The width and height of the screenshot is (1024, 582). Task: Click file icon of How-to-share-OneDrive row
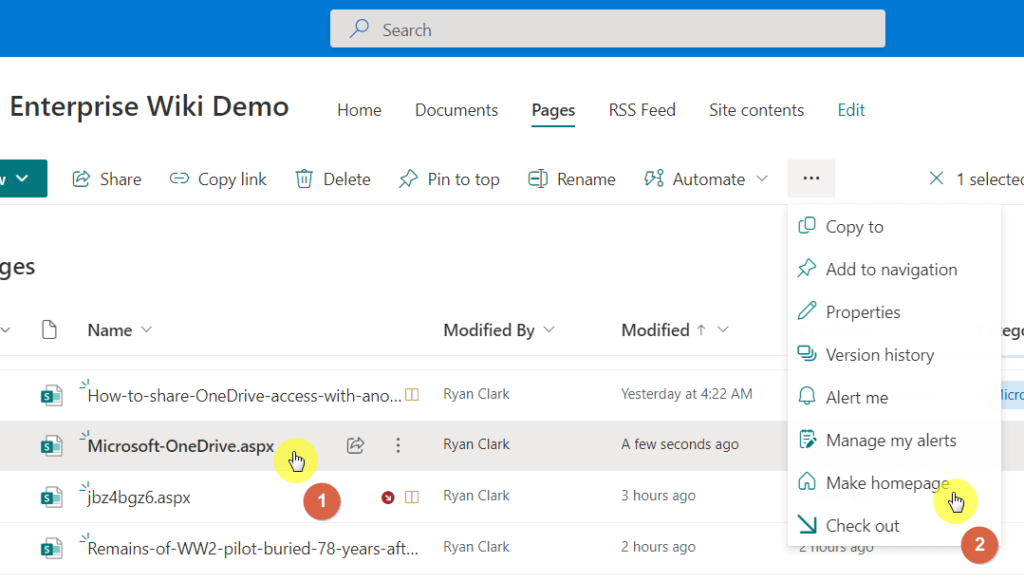click(51, 395)
